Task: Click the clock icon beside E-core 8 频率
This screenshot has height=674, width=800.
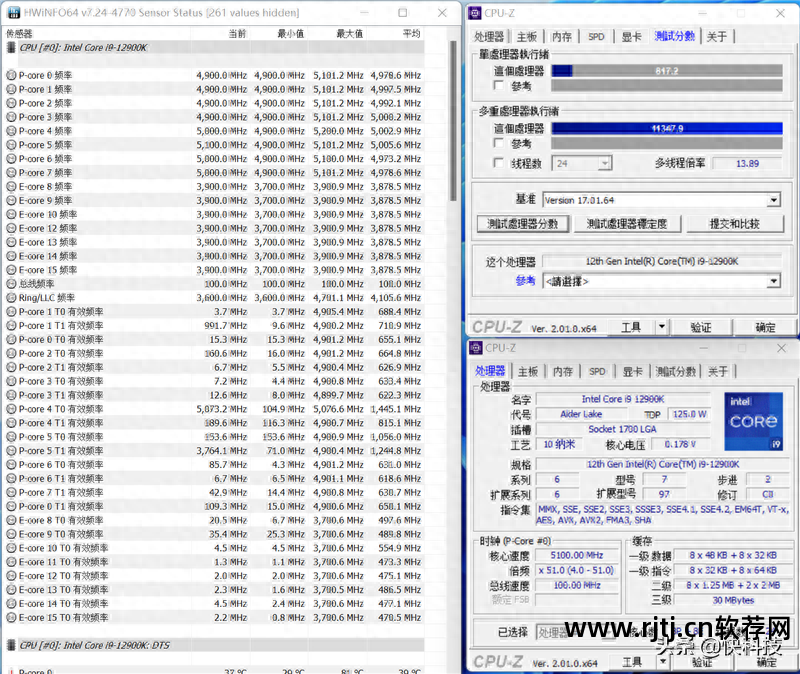Action: (11, 186)
